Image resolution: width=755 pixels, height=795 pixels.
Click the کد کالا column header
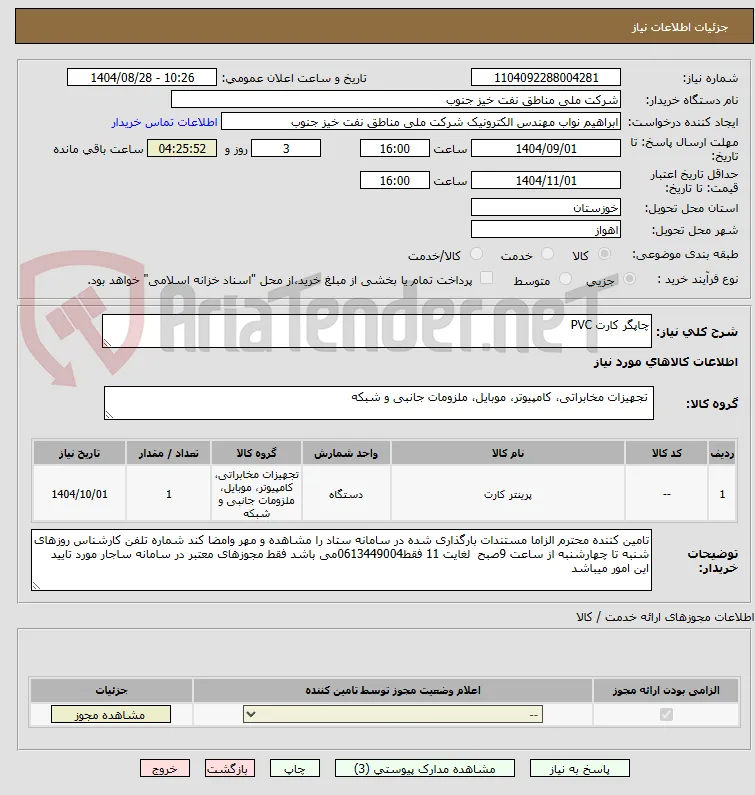click(x=666, y=453)
